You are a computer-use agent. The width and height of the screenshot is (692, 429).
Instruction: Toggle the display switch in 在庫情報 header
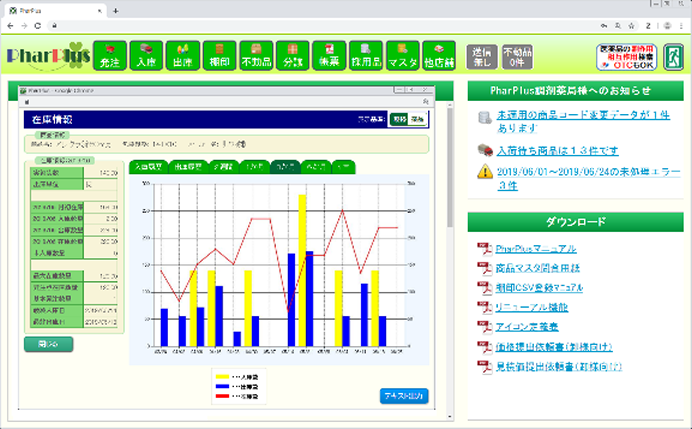[408, 119]
